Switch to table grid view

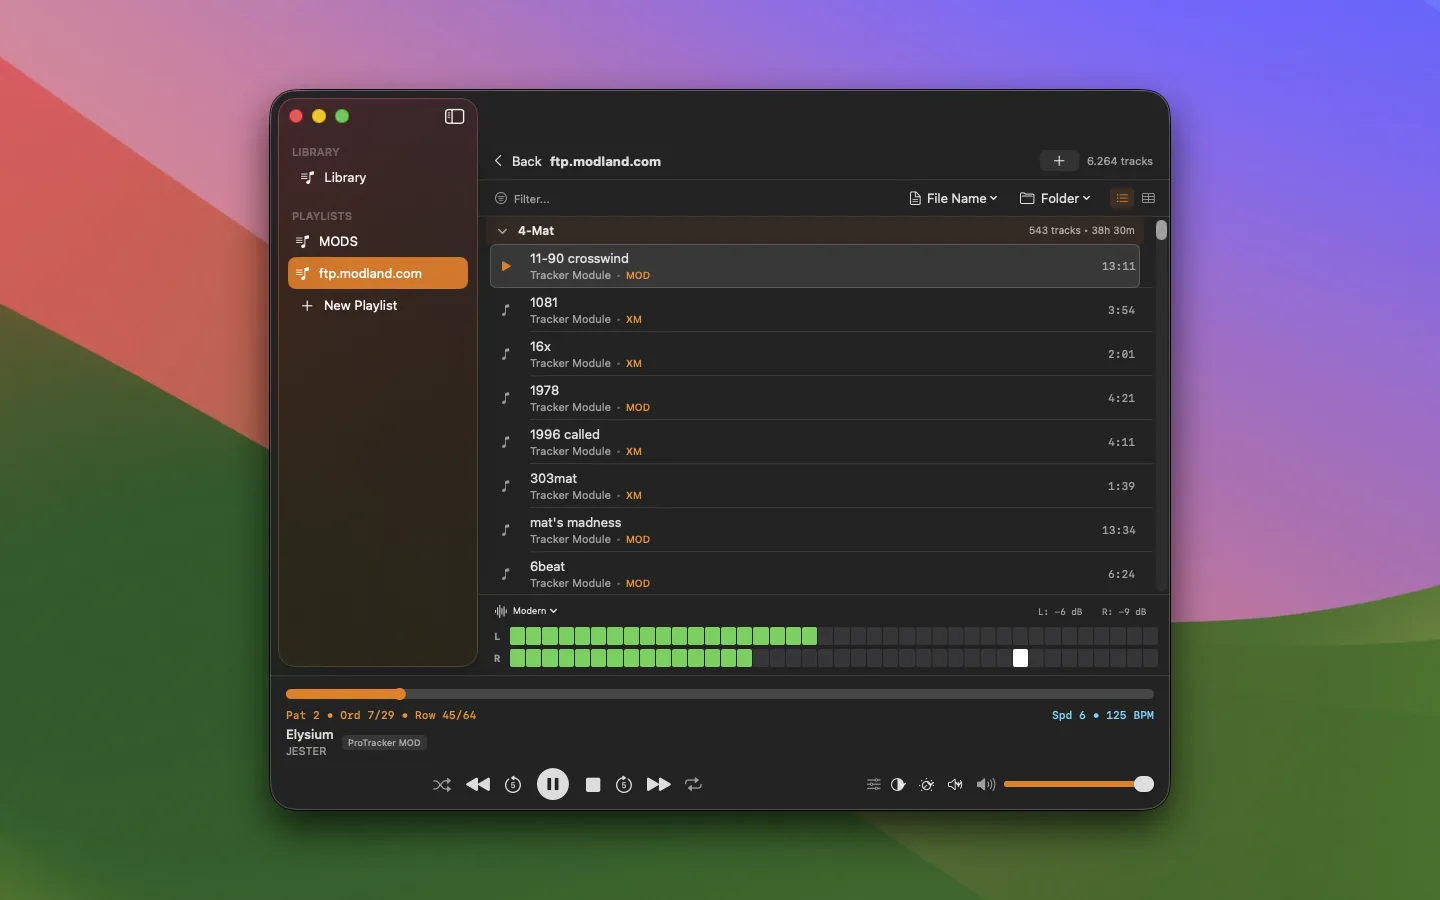pyautogui.click(x=1149, y=199)
